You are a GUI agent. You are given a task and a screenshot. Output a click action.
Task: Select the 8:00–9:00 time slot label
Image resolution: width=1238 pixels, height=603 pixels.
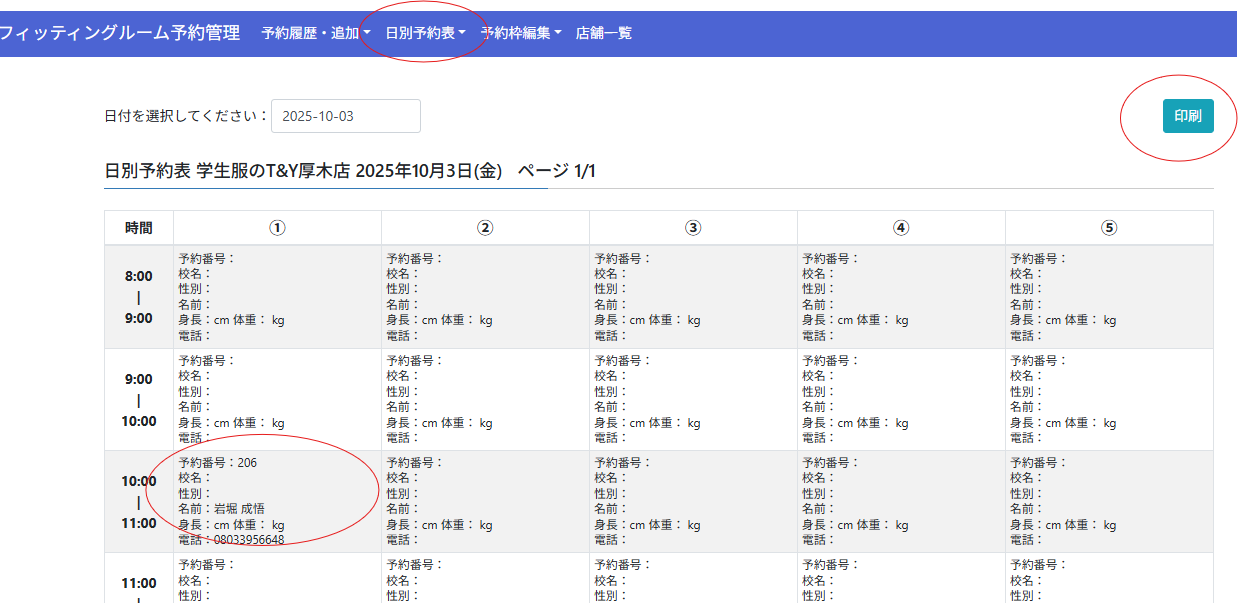point(139,297)
